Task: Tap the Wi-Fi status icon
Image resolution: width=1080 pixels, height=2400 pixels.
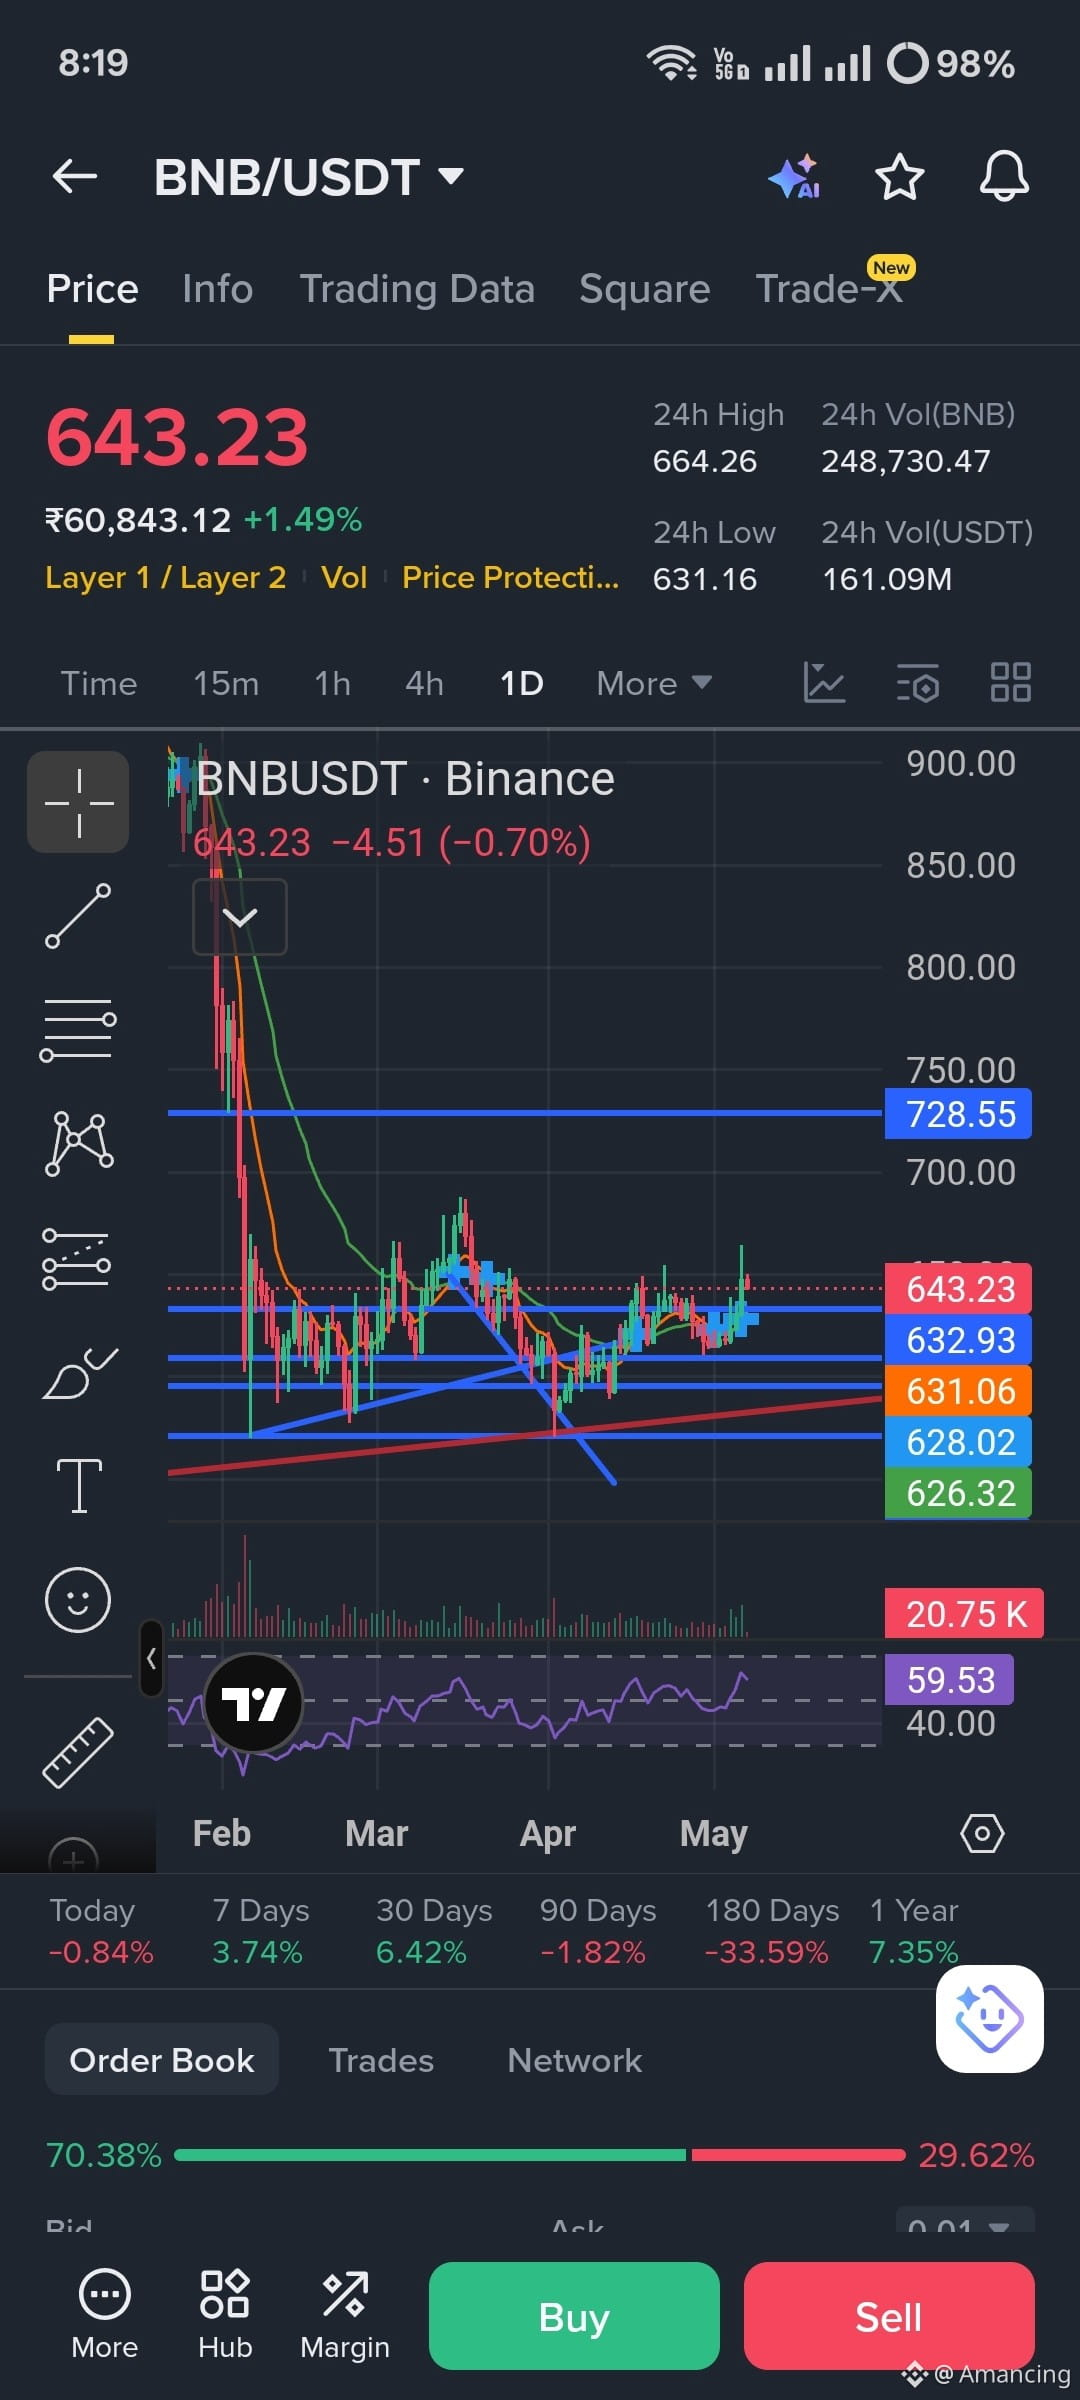Action: click(x=672, y=63)
